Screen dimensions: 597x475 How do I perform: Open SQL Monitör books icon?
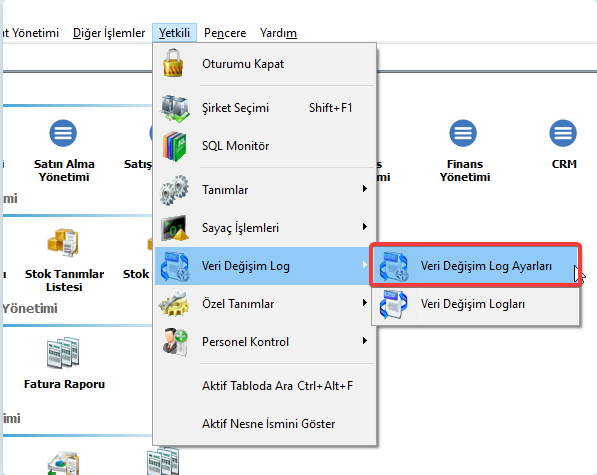(x=175, y=146)
